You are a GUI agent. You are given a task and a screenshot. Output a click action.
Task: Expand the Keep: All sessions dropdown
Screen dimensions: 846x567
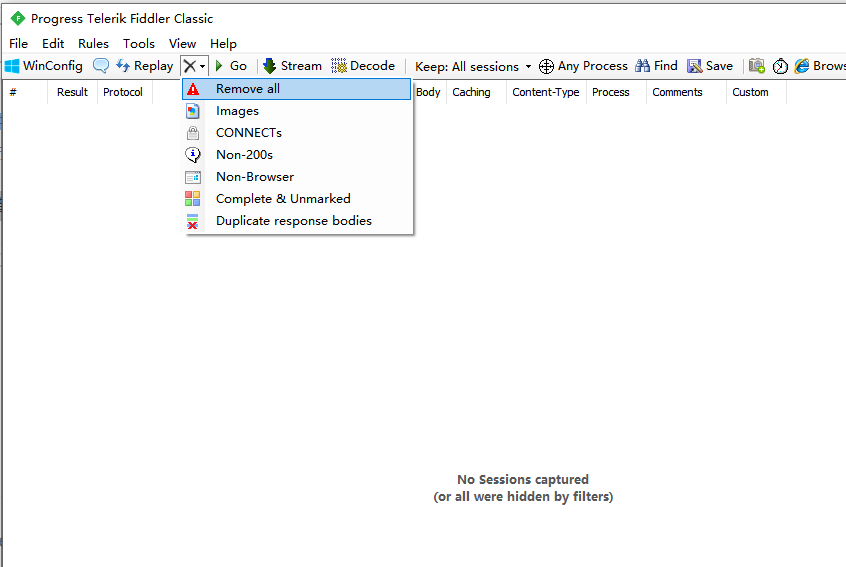(x=473, y=66)
